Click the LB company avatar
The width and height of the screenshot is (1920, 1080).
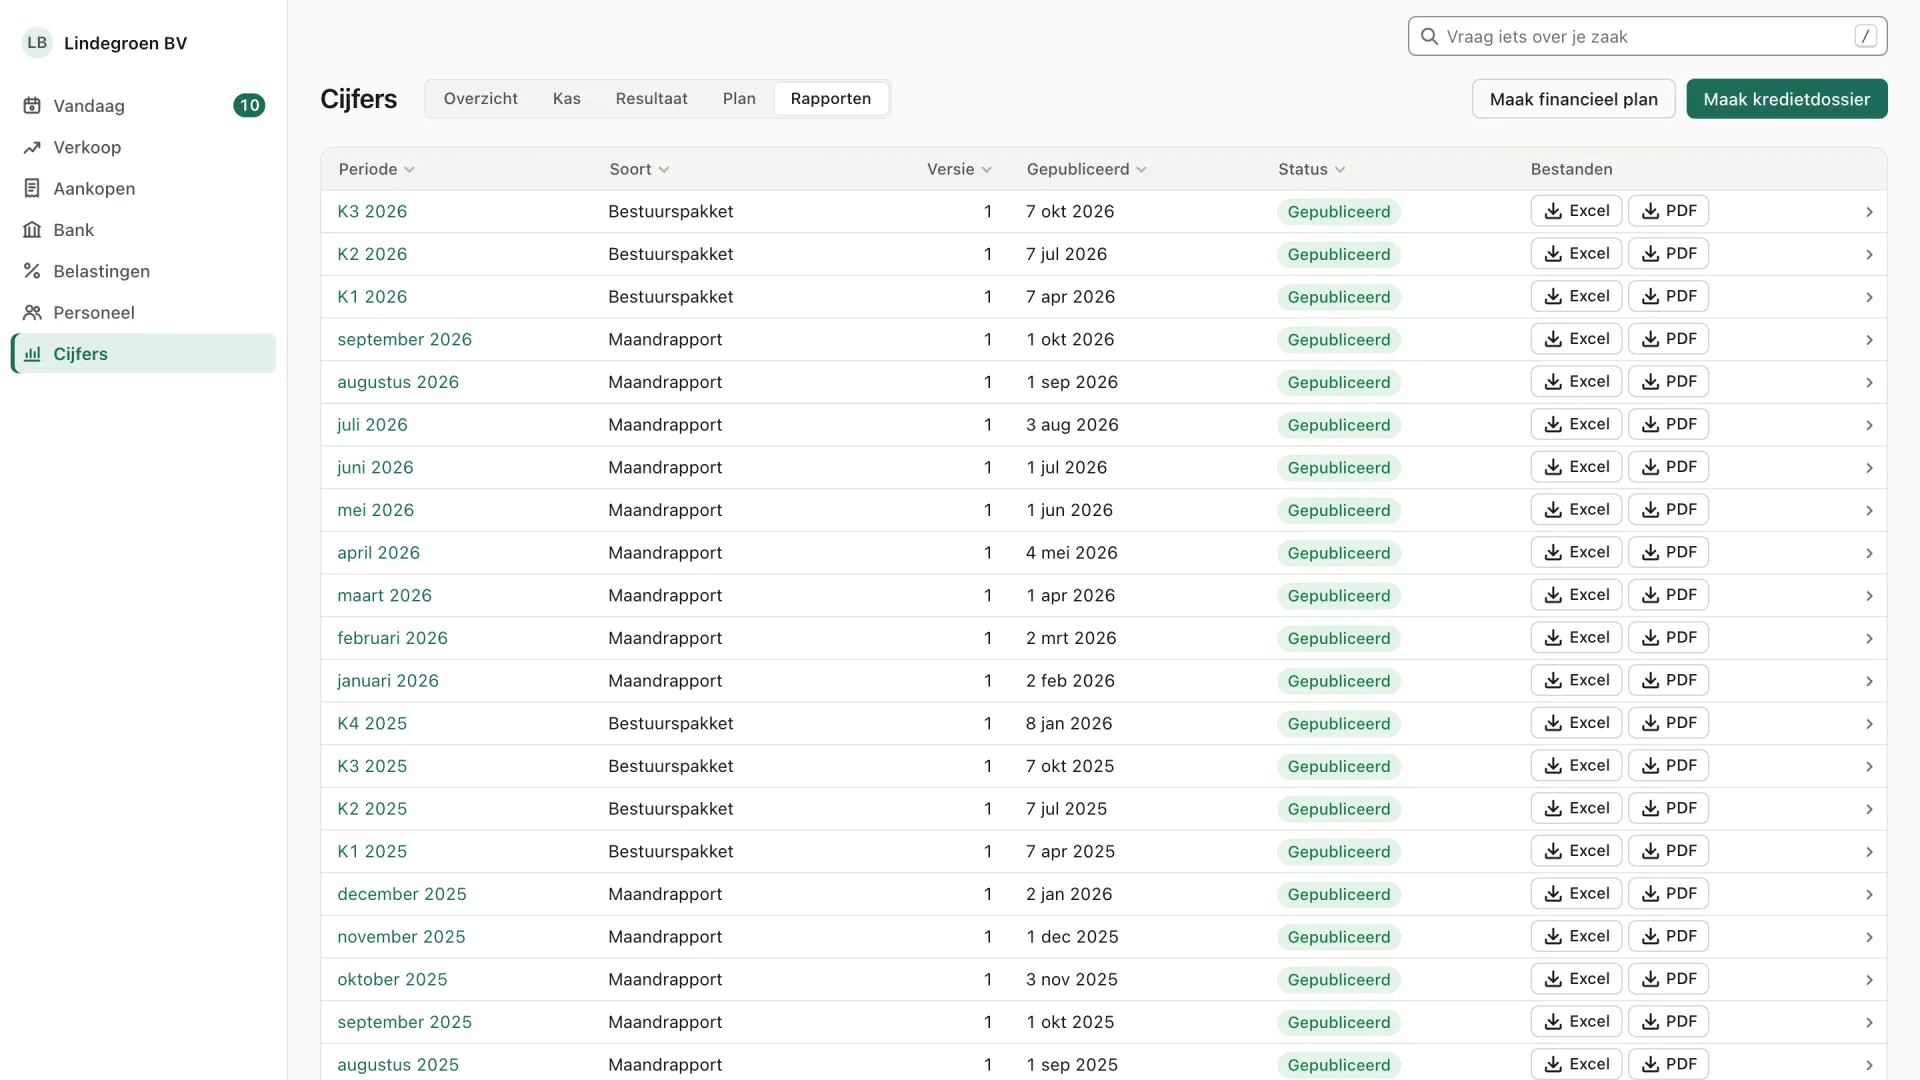37,43
